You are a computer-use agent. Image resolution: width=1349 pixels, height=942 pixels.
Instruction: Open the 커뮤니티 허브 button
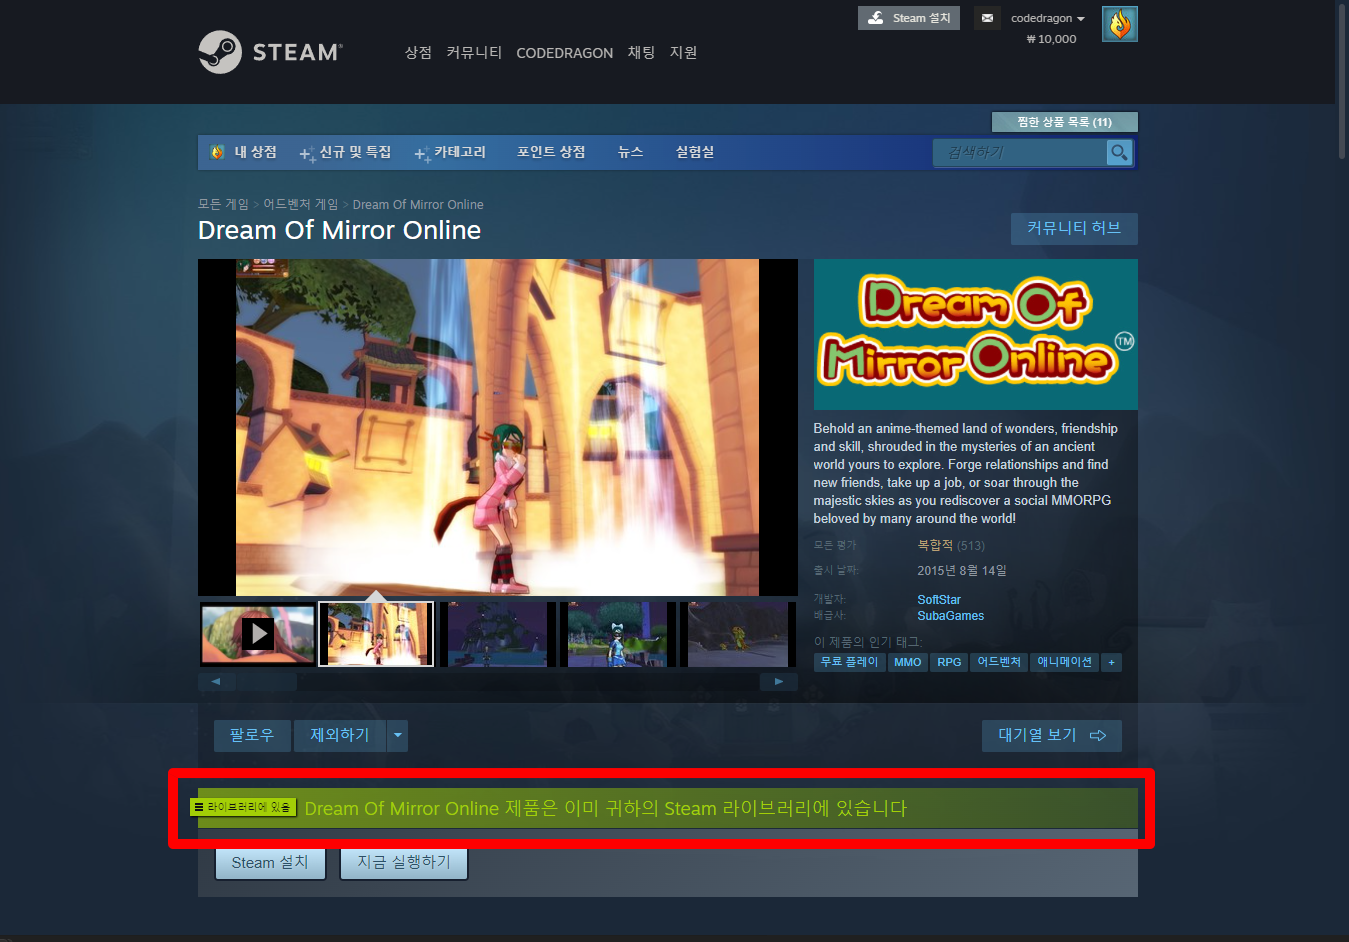(x=1074, y=228)
